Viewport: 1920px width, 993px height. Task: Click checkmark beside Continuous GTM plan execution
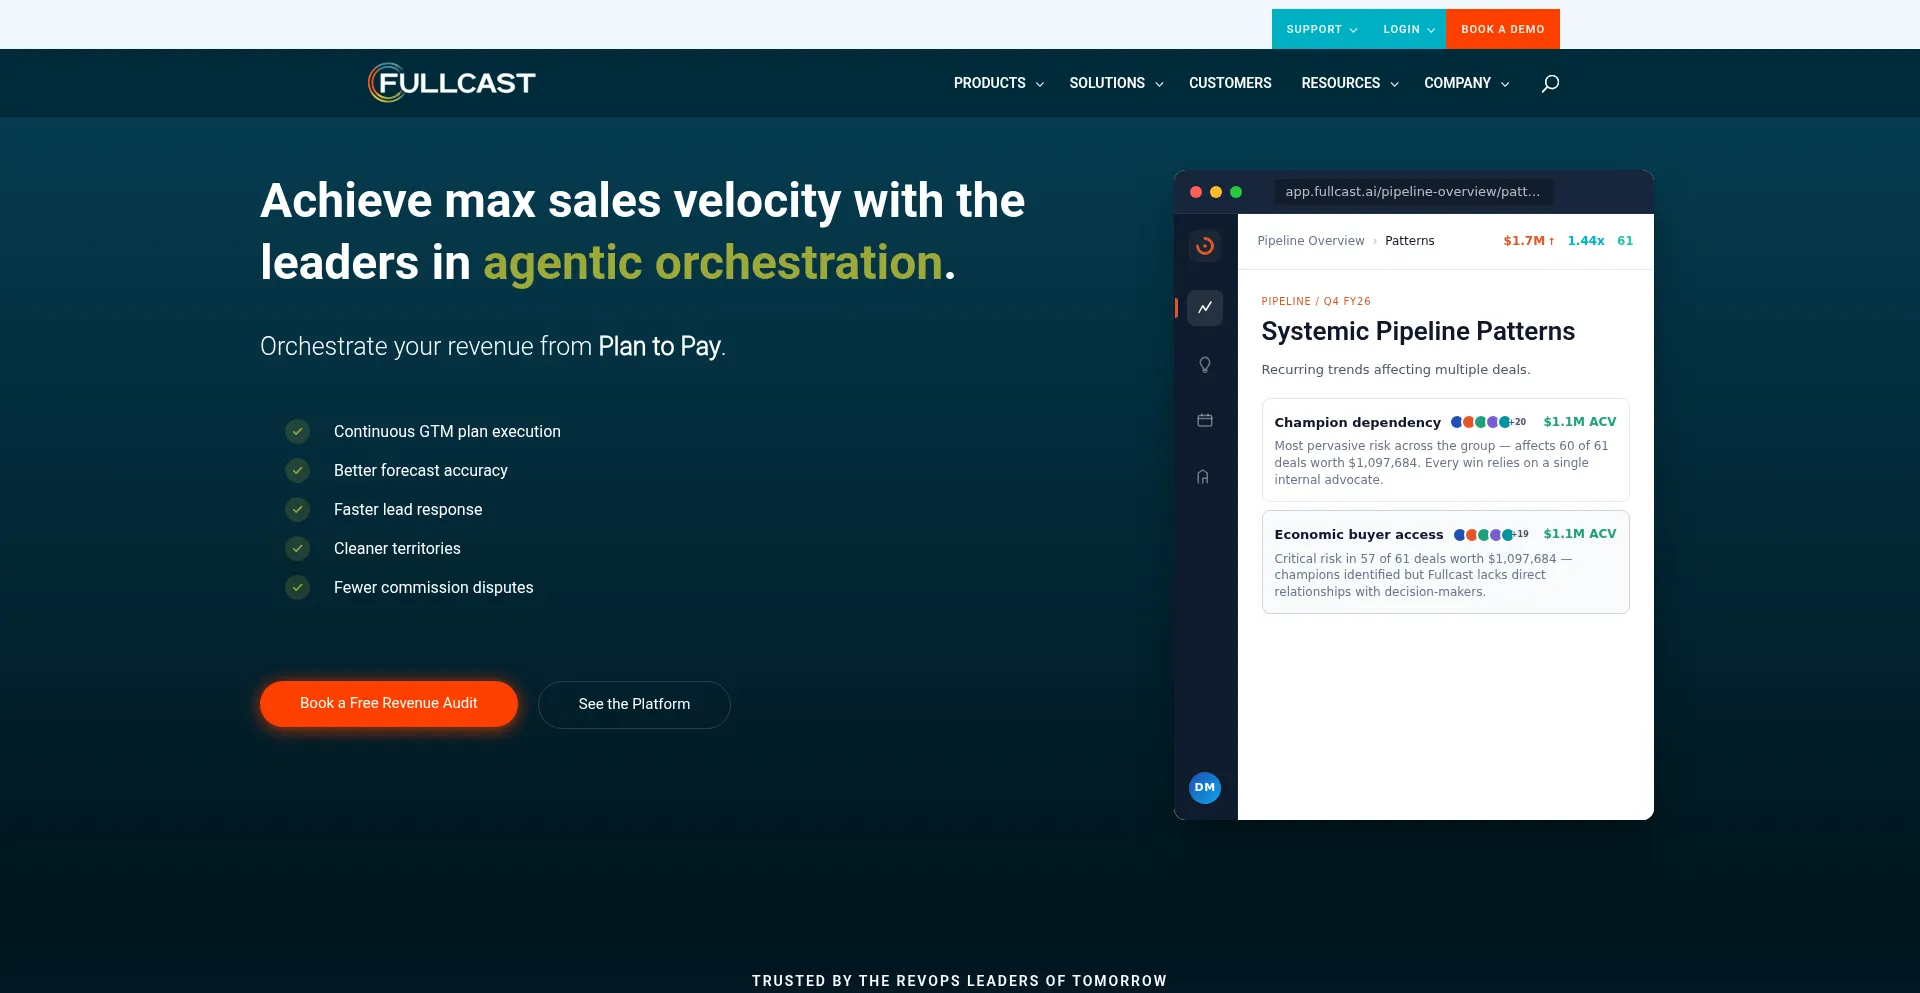[297, 432]
